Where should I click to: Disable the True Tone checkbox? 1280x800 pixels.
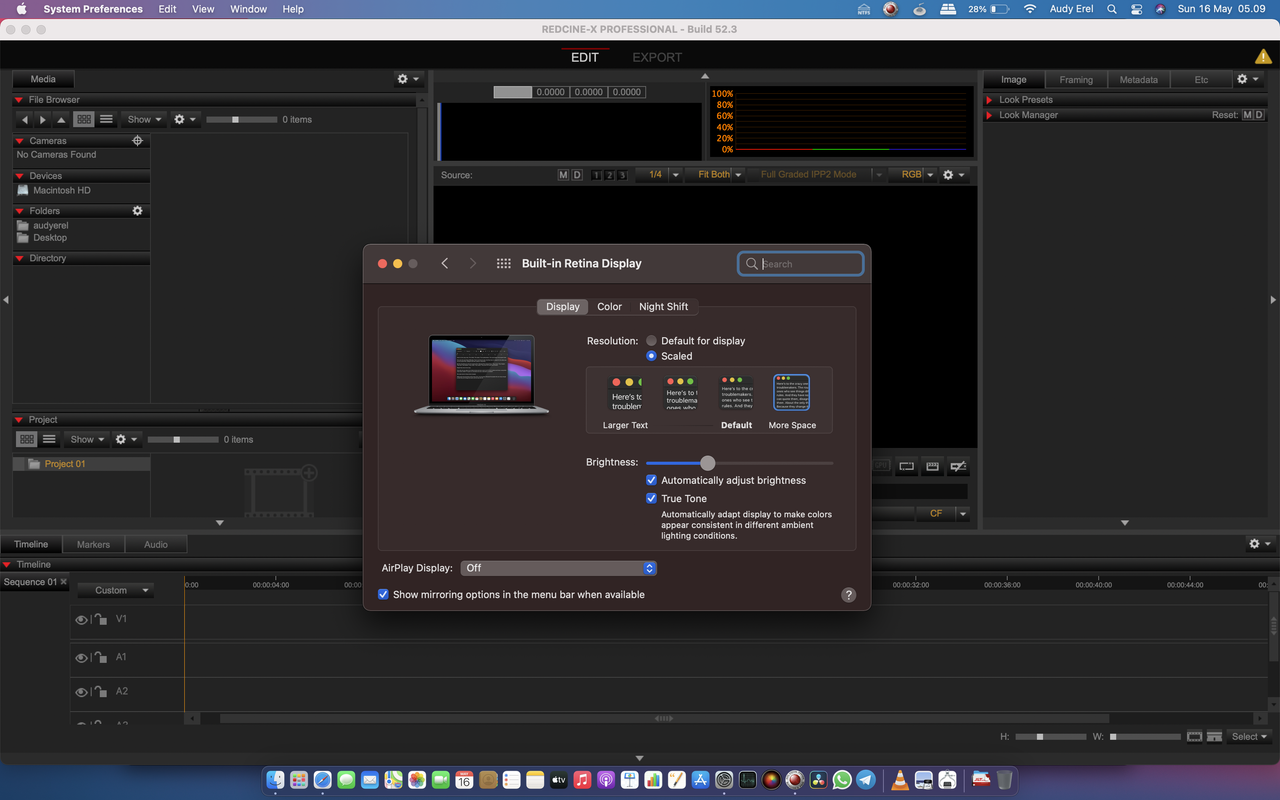[652, 499]
